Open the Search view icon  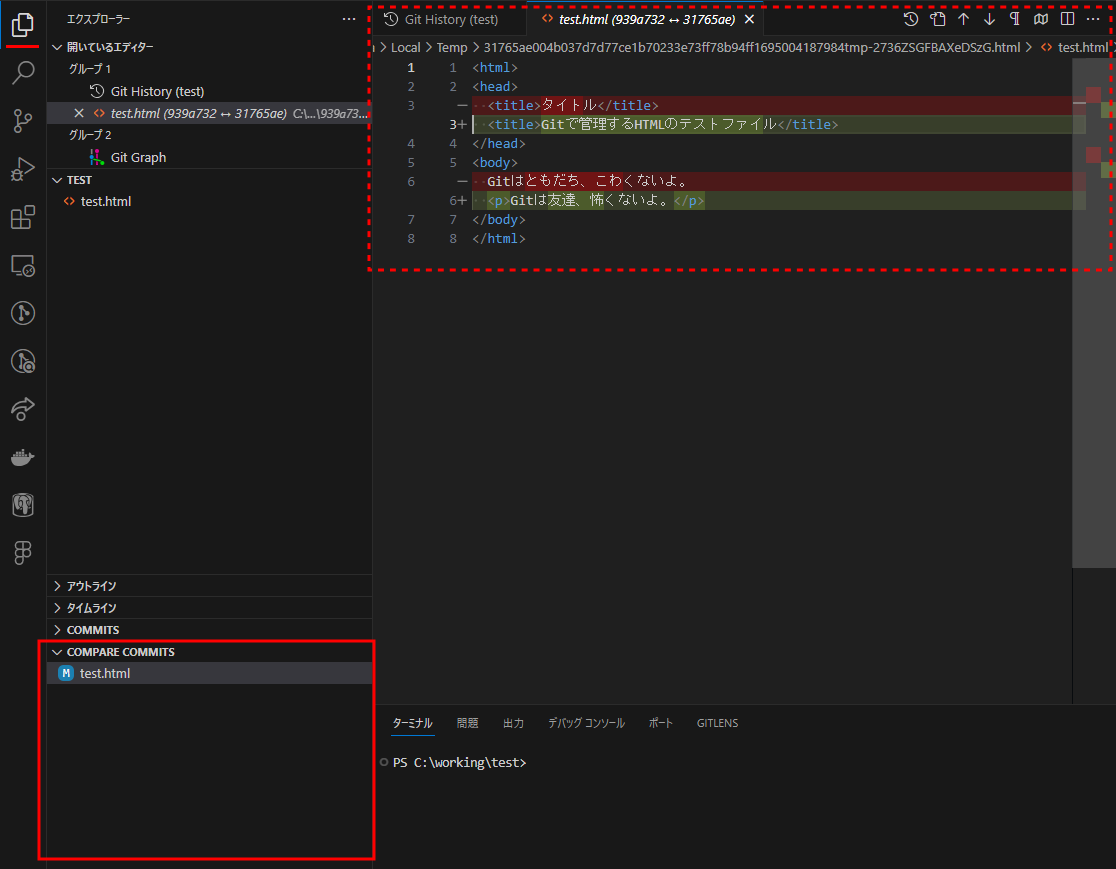[23, 73]
